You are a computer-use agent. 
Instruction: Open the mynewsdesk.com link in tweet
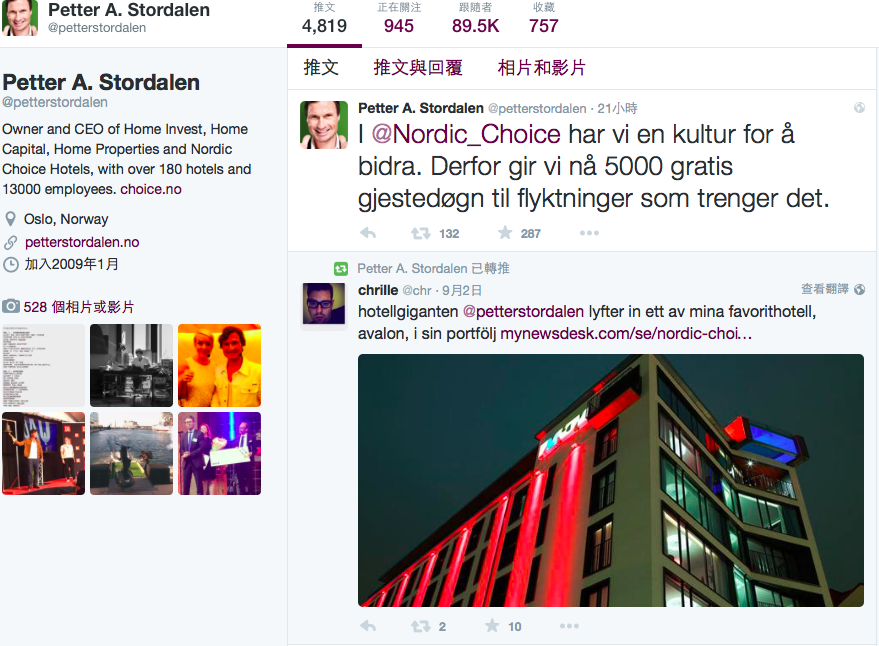point(626,334)
